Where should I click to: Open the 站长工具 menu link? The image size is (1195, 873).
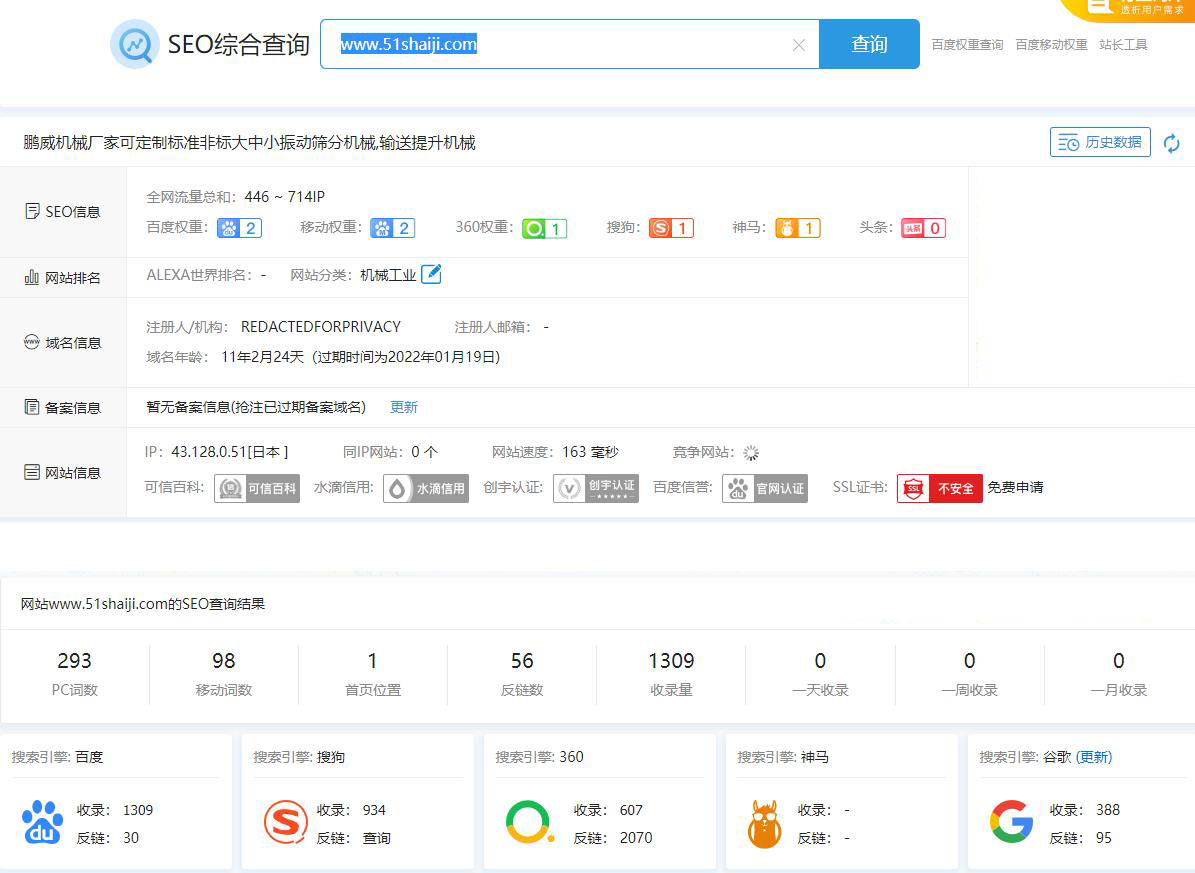click(x=1123, y=45)
